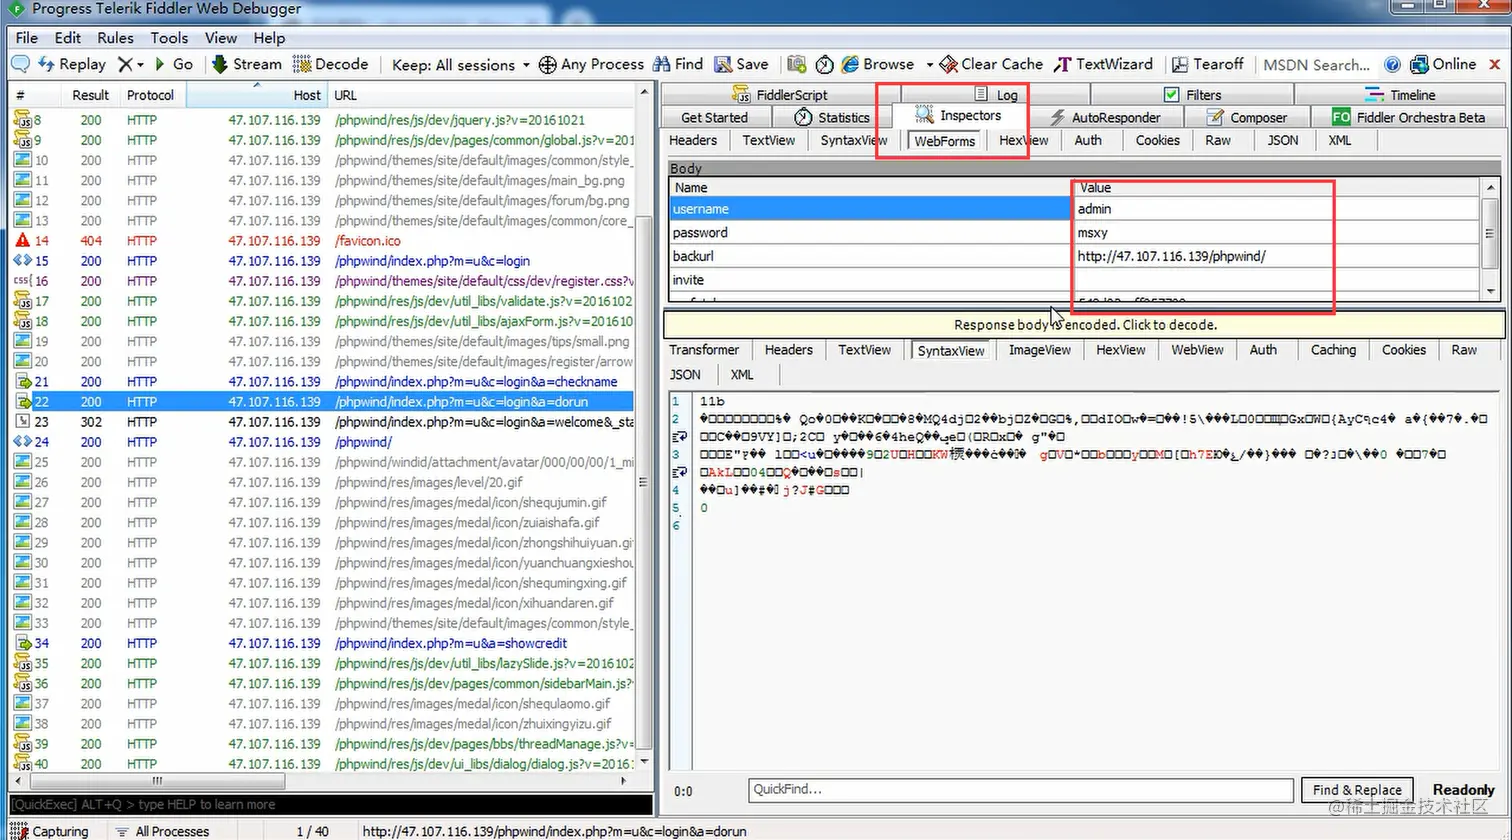This screenshot has height=840, width=1512.
Task: Clear the browser cache with Clear Cache
Action: [x=991, y=64]
